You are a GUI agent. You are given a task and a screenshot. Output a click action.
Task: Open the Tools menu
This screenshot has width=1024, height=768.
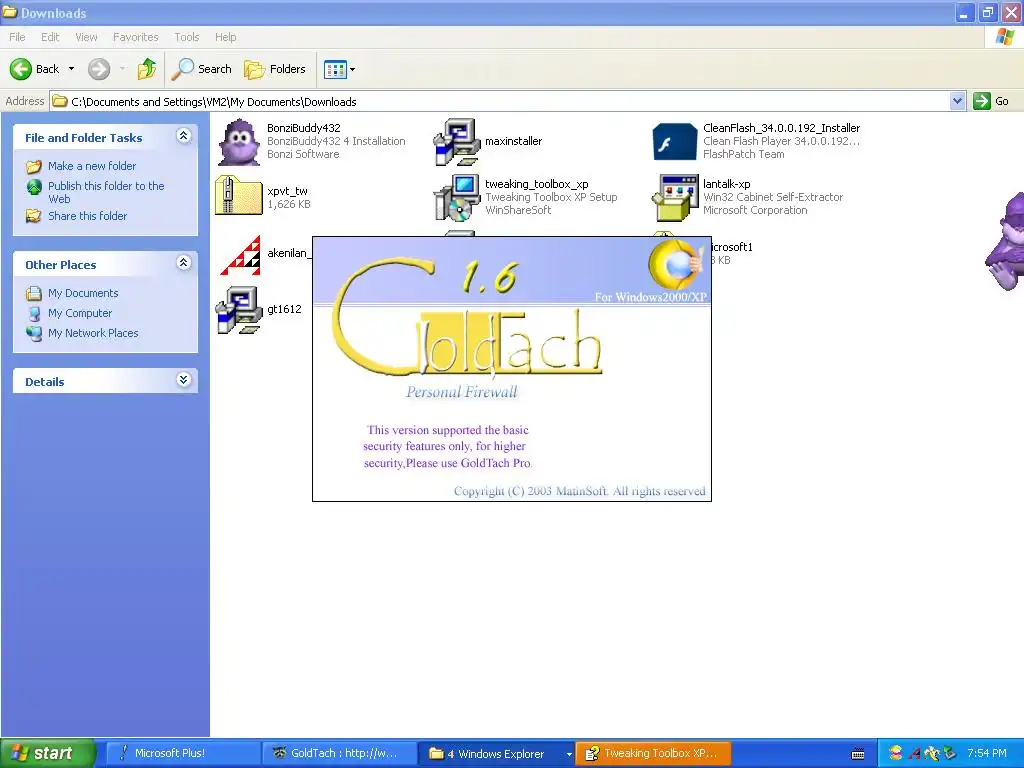pos(186,37)
